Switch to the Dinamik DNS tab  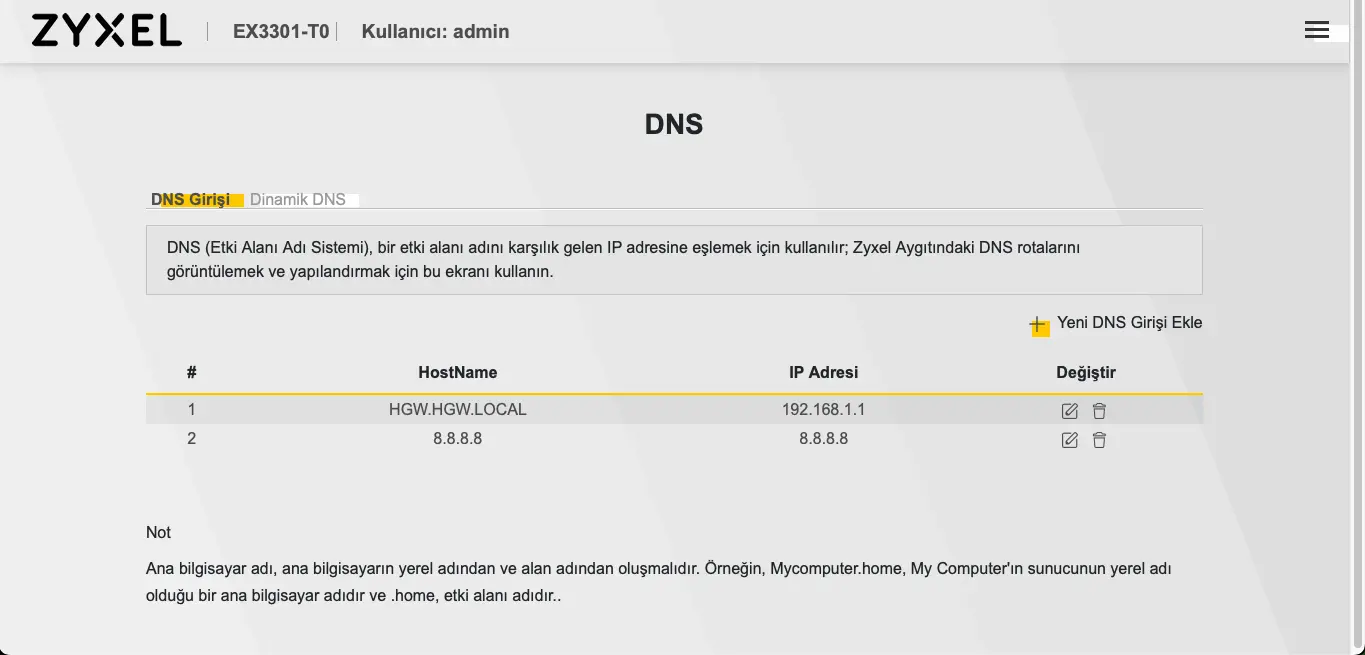[298, 199]
